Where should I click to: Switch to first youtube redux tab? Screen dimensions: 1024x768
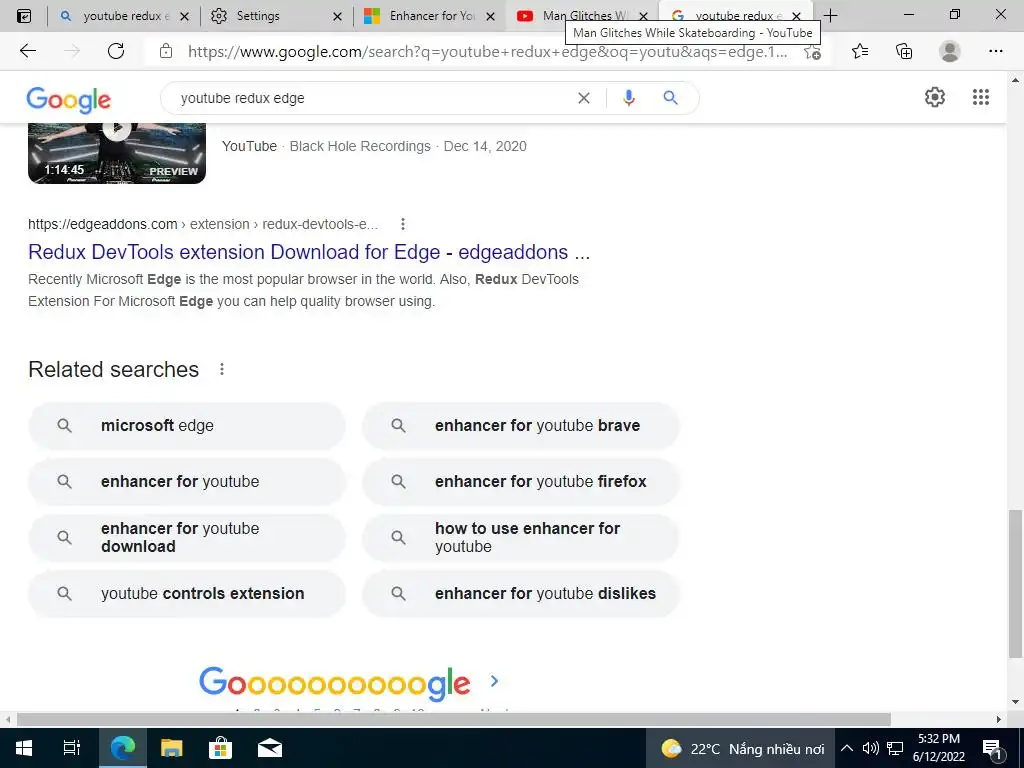(123, 16)
